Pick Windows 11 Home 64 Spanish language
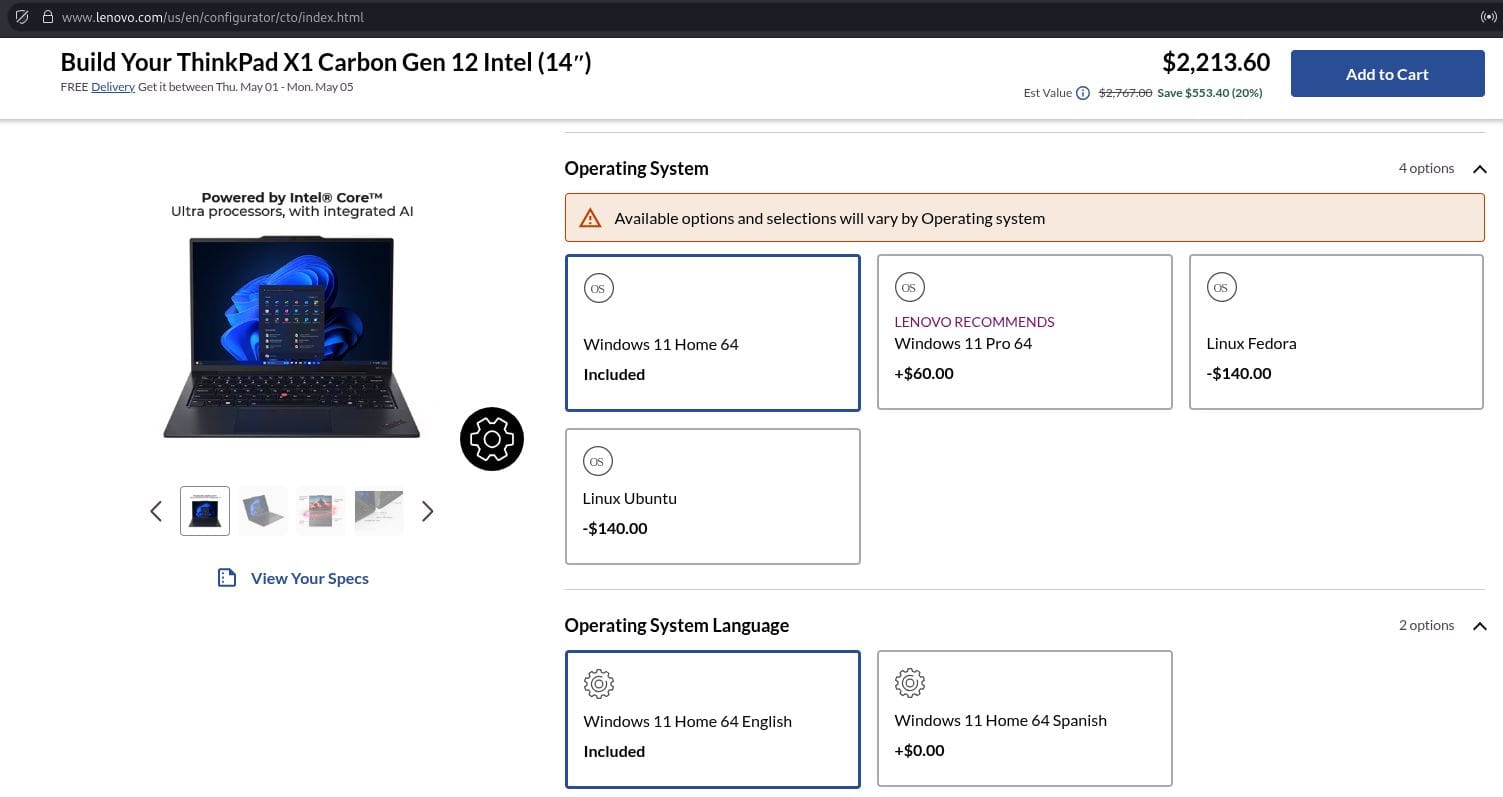Image resolution: width=1503 pixels, height=797 pixels. [1024, 718]
